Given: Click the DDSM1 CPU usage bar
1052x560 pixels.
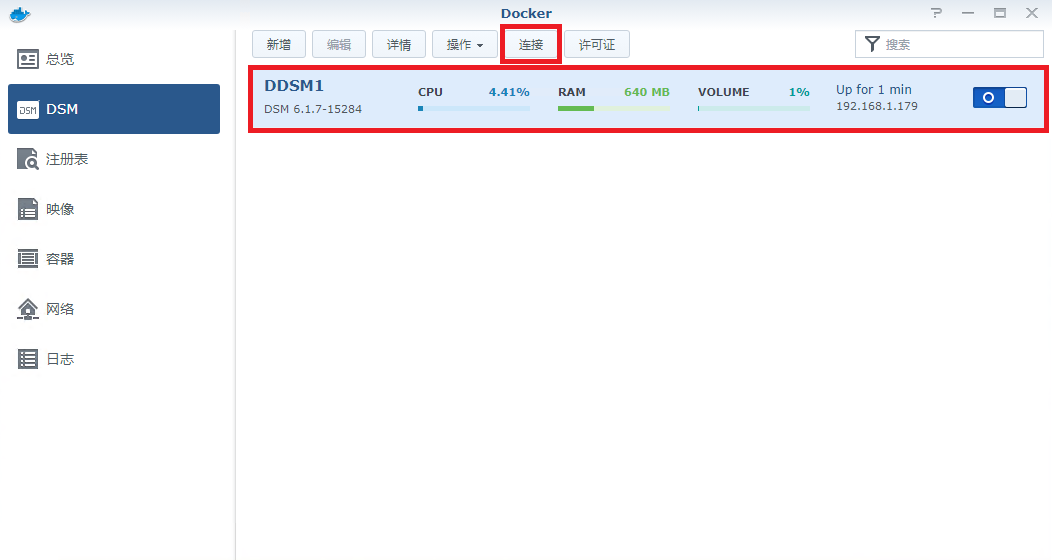Looking at the screenshot, I should [473, 108].
